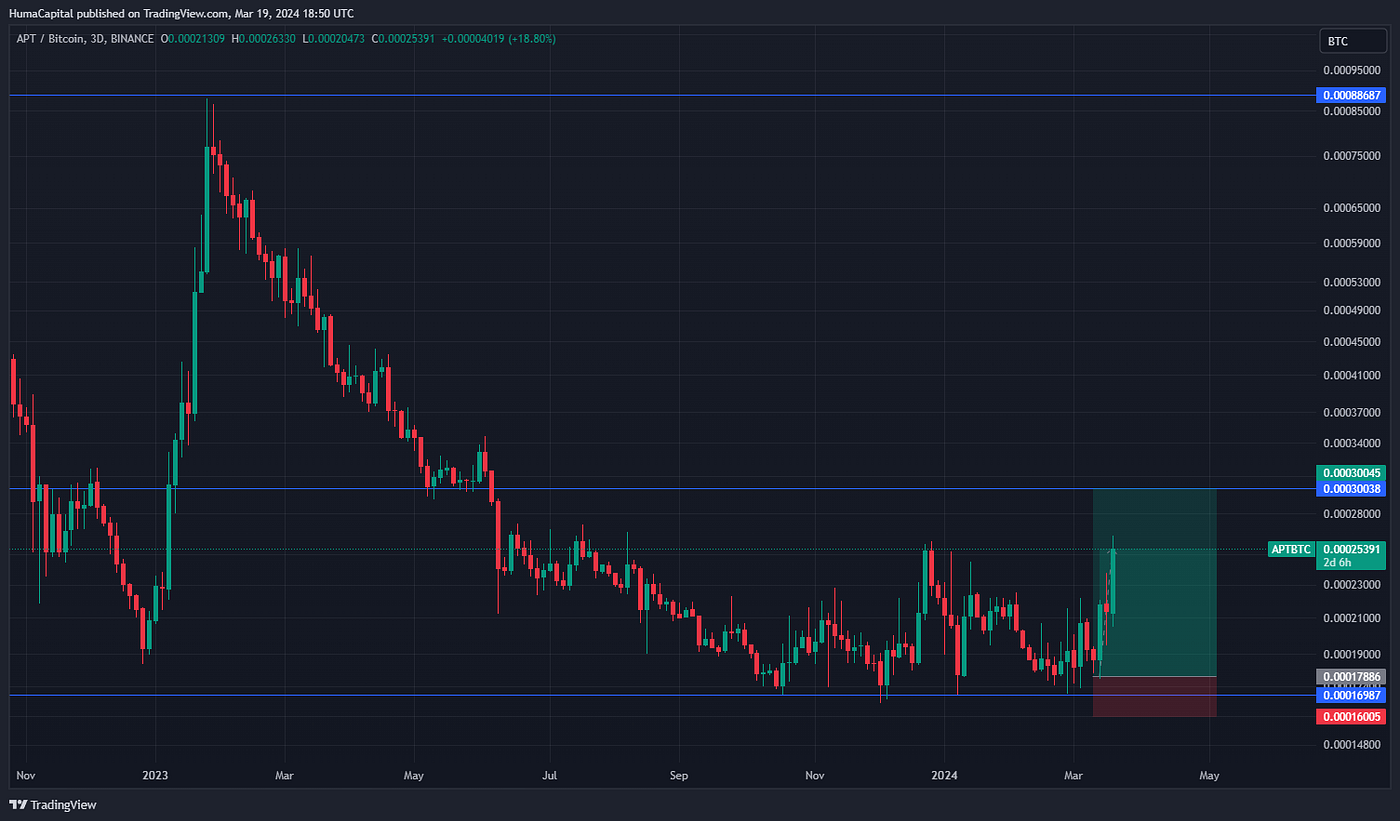This screenshot has width=1400, height=821.
Task: Click the H0.00026330 high value
Action: coord(265,39)
